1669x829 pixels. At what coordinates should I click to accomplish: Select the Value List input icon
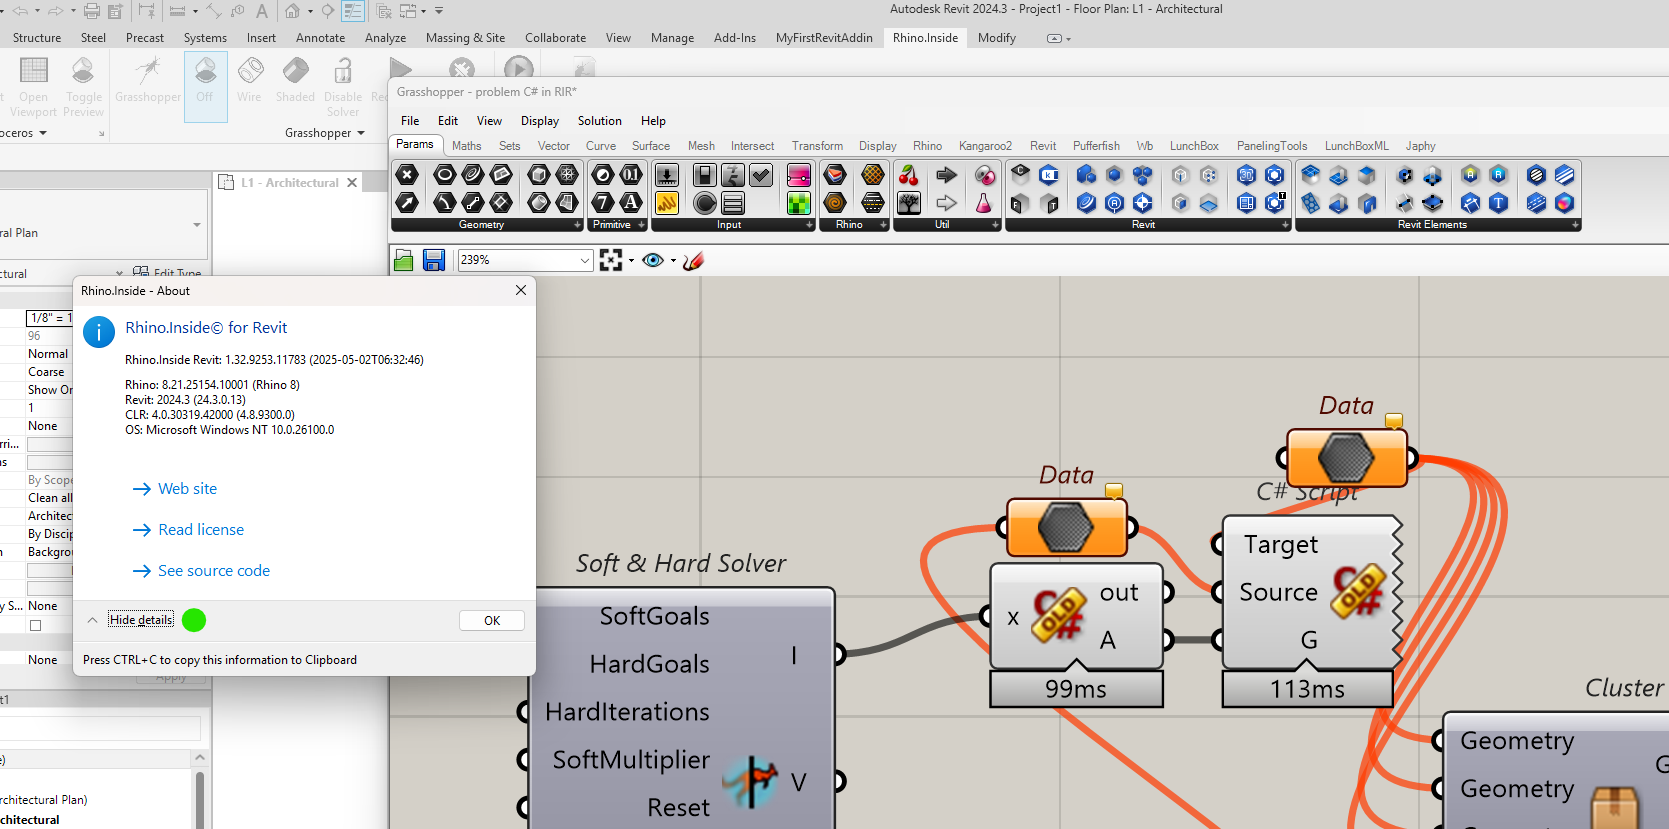(x=733, y=203)
